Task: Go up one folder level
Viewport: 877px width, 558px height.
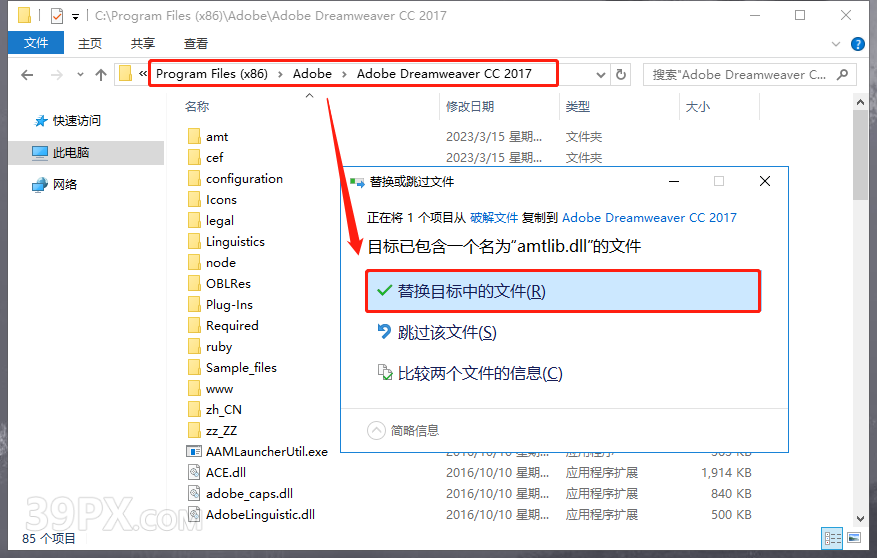Action: pos(101,75)
